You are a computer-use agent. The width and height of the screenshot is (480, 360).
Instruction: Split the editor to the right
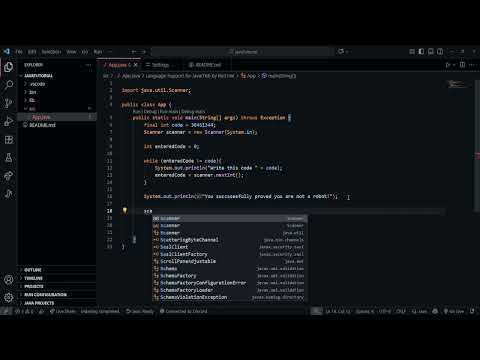click(462, 65)
